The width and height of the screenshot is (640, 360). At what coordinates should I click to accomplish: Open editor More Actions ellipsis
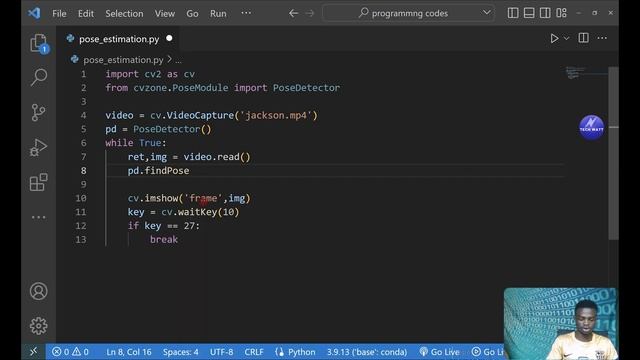pyautogui.click(x=602, y=38)
